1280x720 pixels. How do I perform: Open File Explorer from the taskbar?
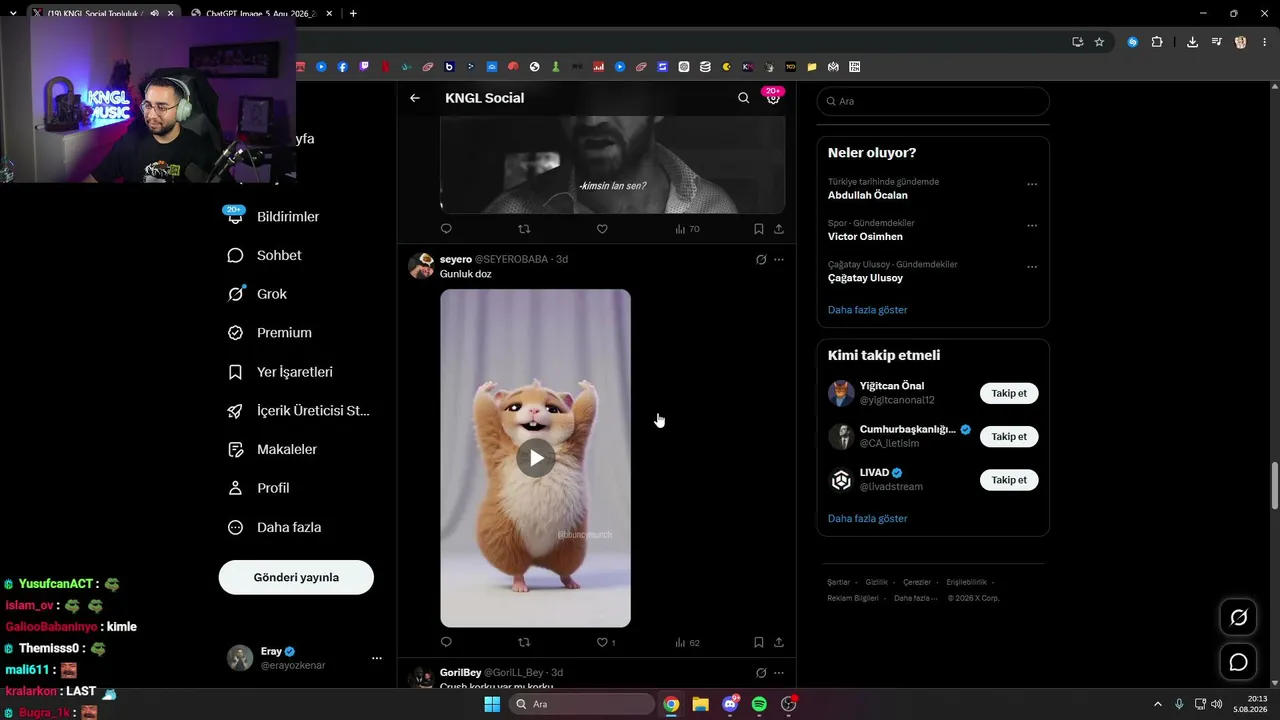click(700, 704)
